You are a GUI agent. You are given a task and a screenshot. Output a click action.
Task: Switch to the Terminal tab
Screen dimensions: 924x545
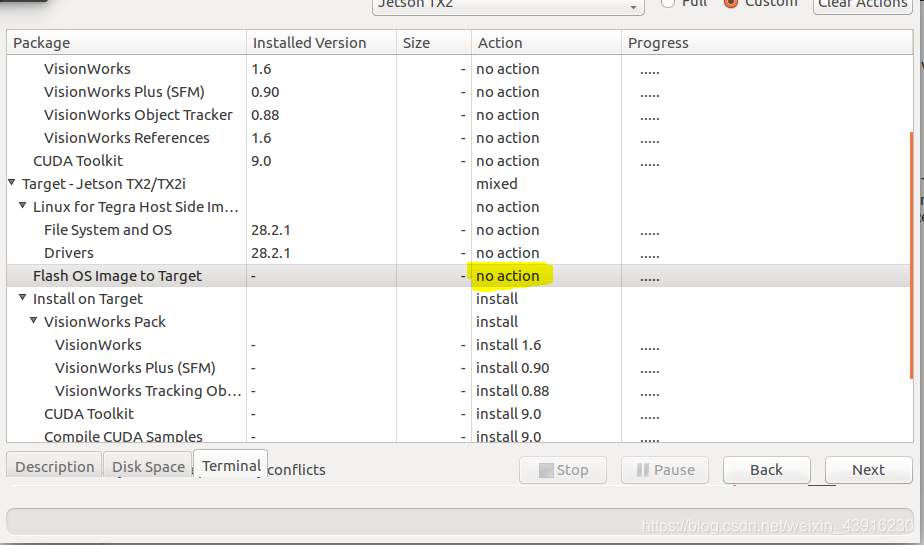click(x=231, y=465)
